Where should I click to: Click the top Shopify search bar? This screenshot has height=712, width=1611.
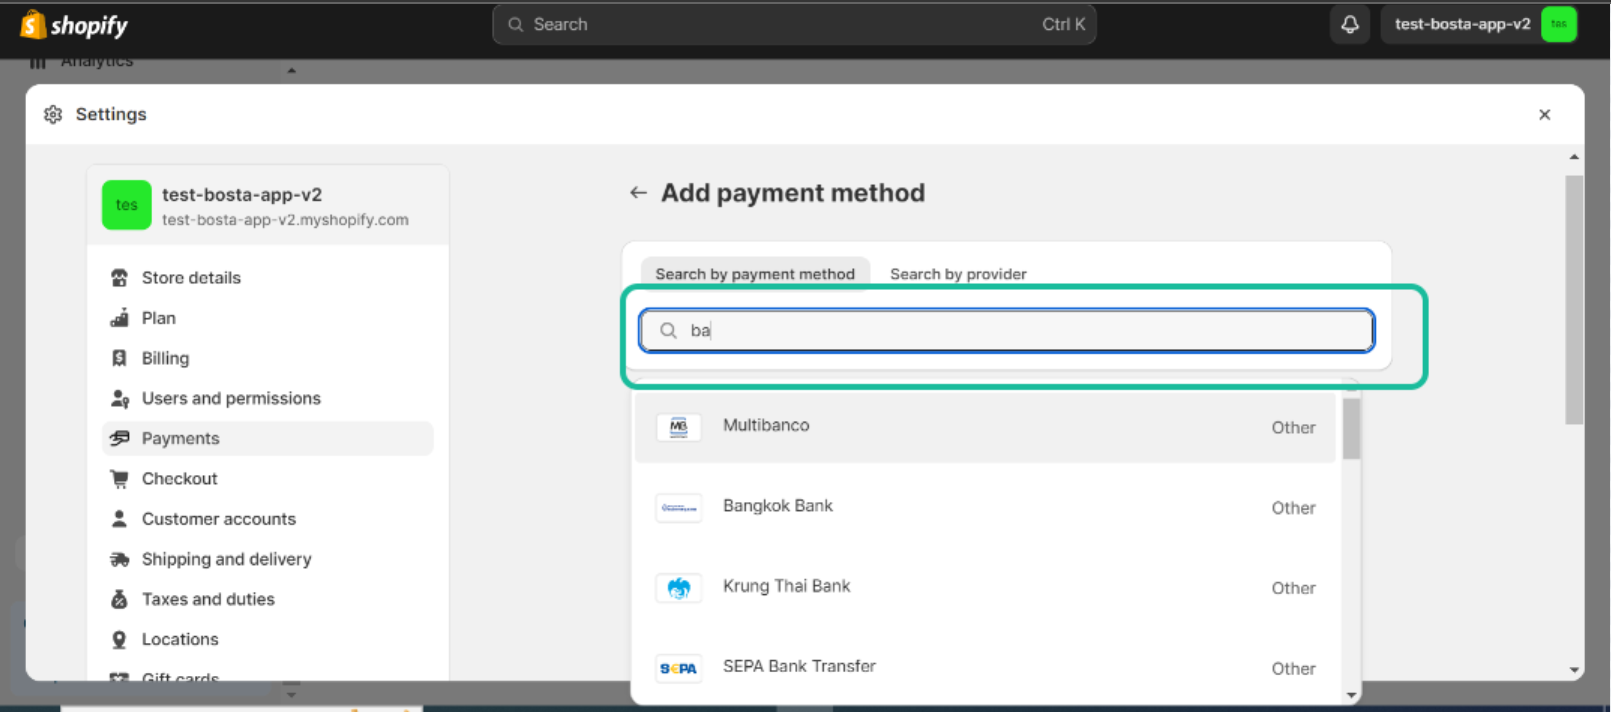[794, 24]
